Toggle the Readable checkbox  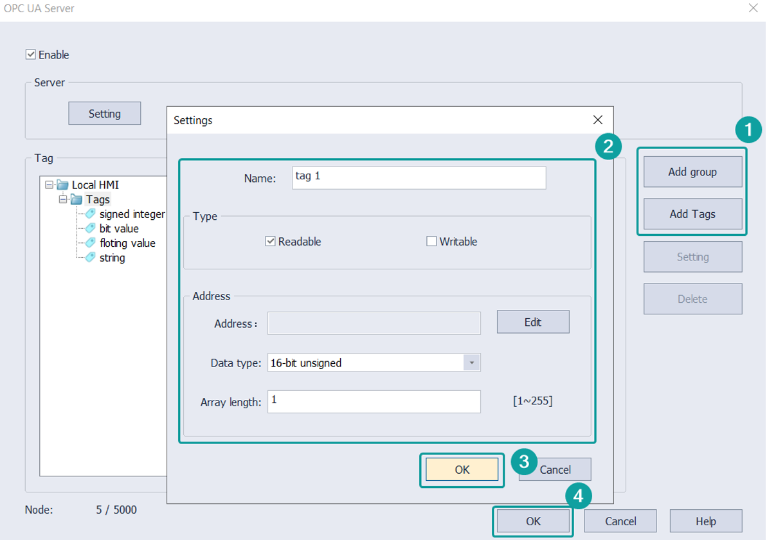[270, 242]
